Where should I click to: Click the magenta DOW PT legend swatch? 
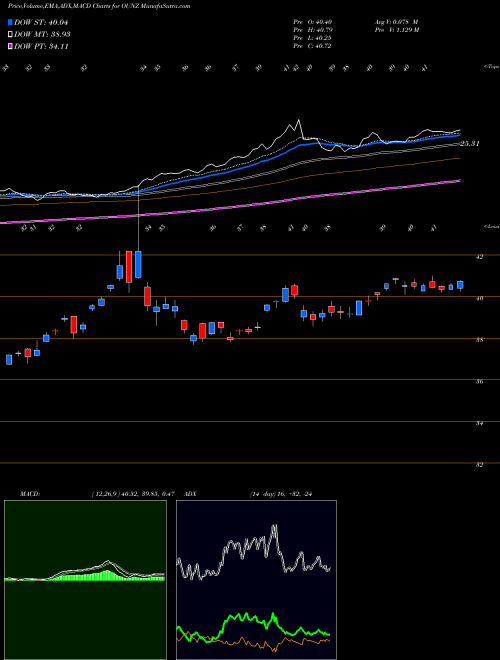coord(11,46)
